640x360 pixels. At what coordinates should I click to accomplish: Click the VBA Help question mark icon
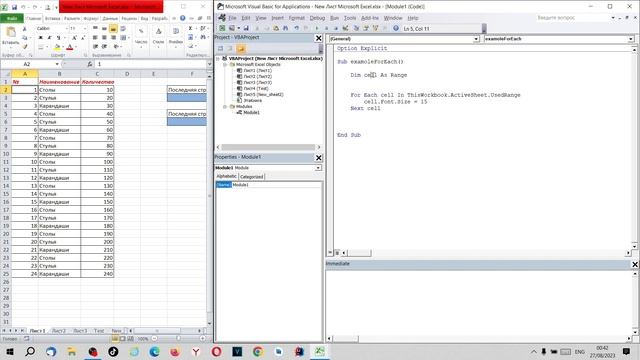coord(396,28)
